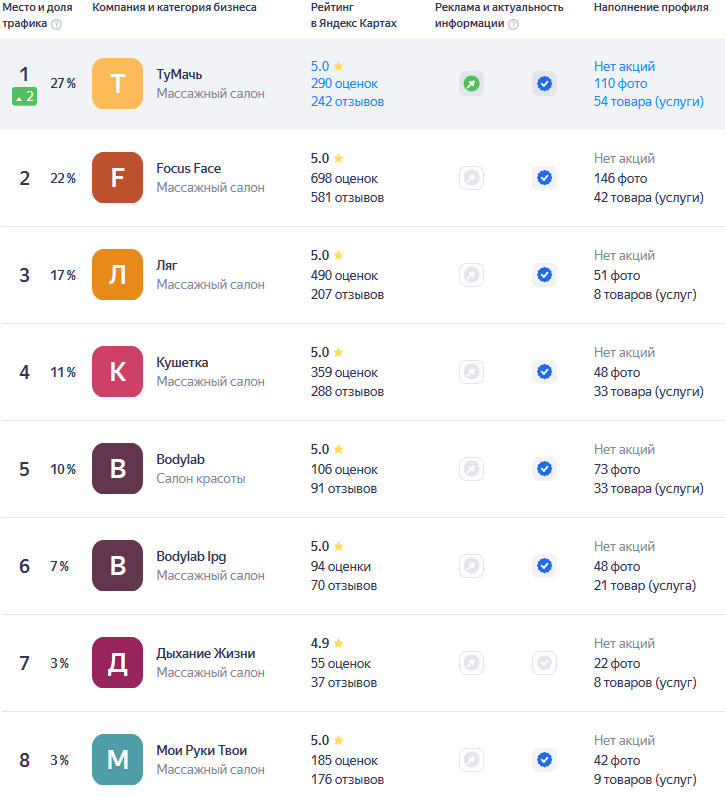Click the '73 фото' text

tap(617, 470)
